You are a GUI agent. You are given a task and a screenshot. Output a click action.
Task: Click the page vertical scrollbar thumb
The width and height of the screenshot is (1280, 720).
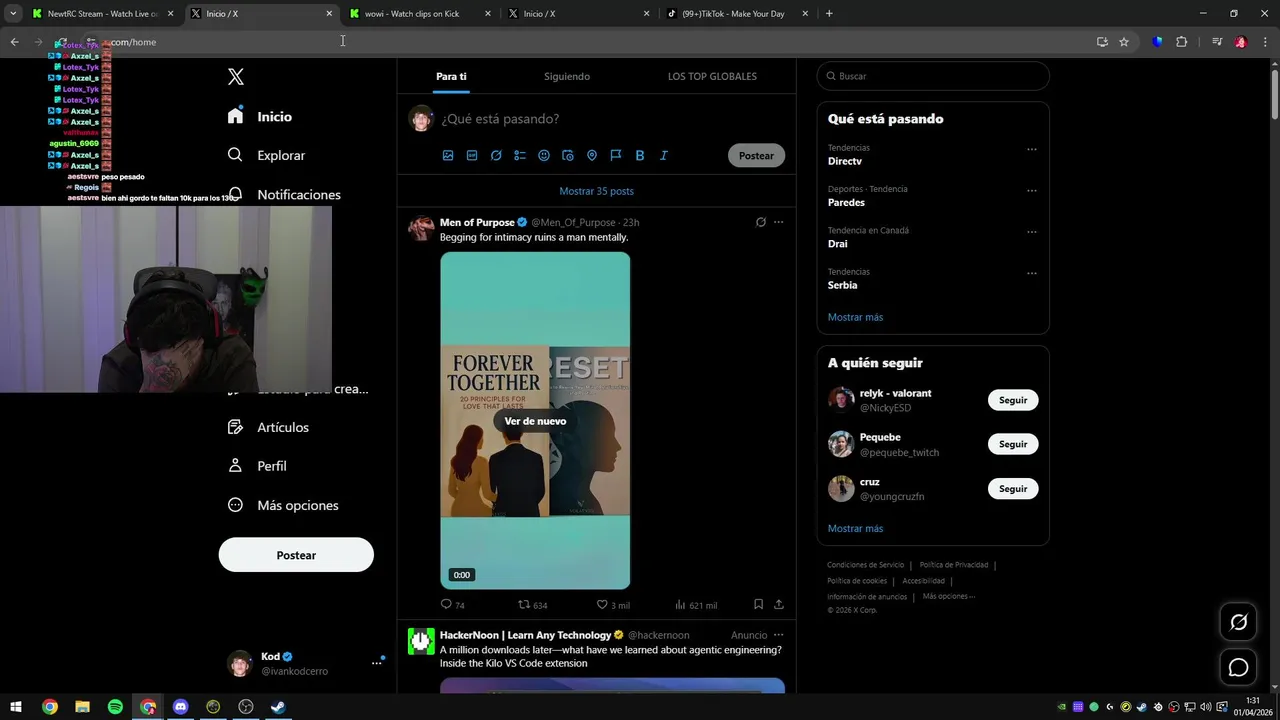coord(1274,94)
